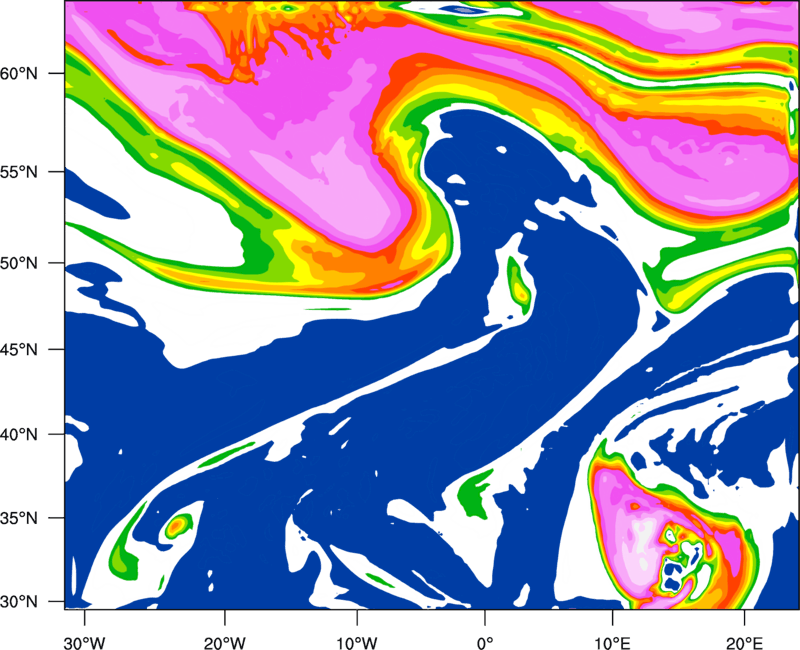
Task: Click the 60°N latitude label
Action: [19, 74]
